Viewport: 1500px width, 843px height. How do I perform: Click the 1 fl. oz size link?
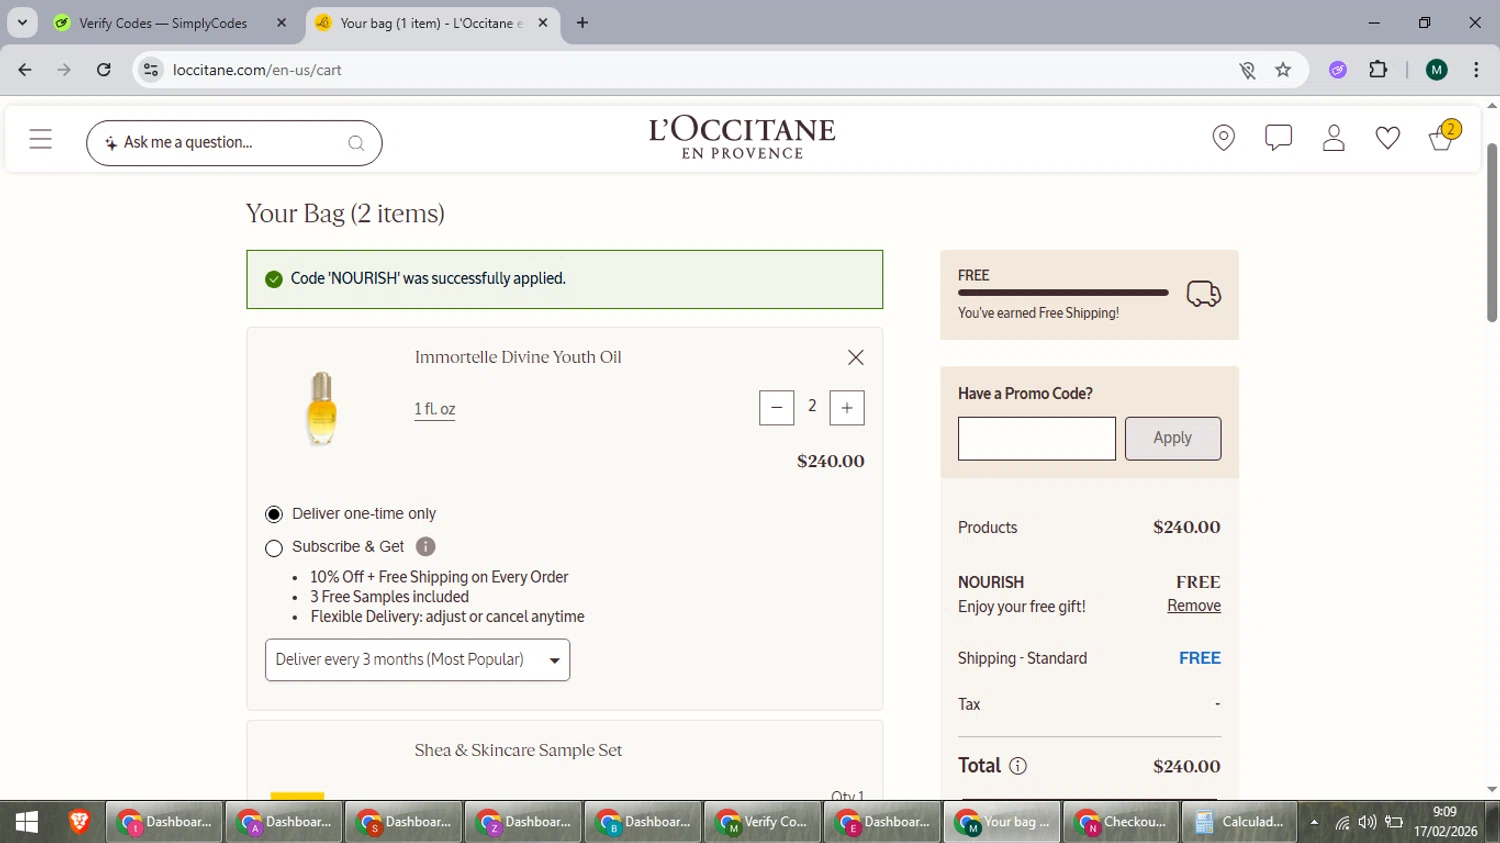[435, 409]
